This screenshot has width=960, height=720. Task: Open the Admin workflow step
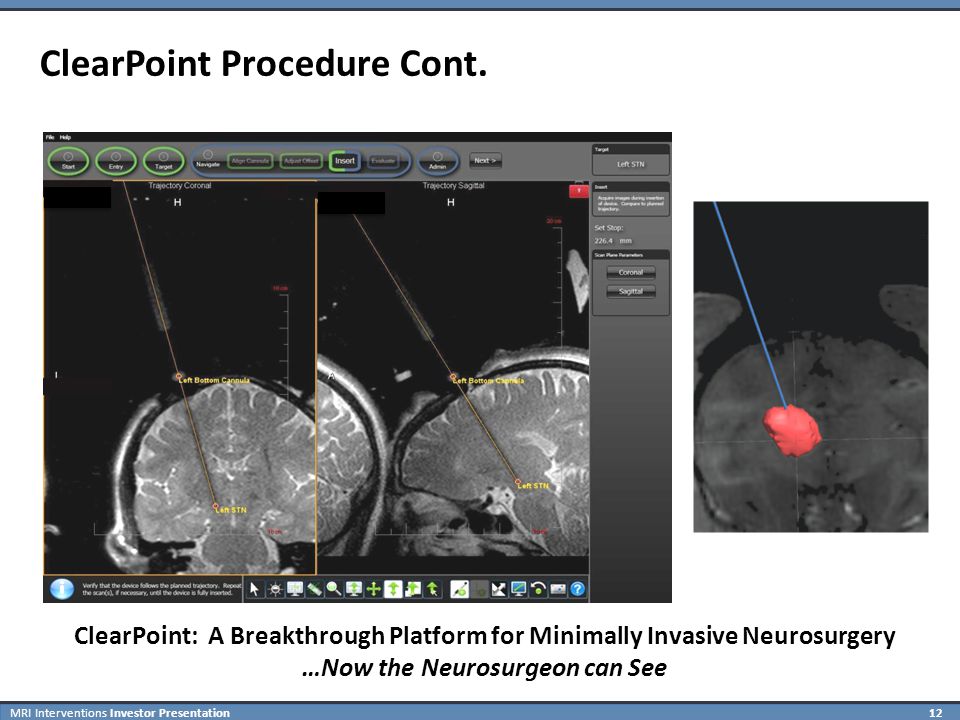437,161
